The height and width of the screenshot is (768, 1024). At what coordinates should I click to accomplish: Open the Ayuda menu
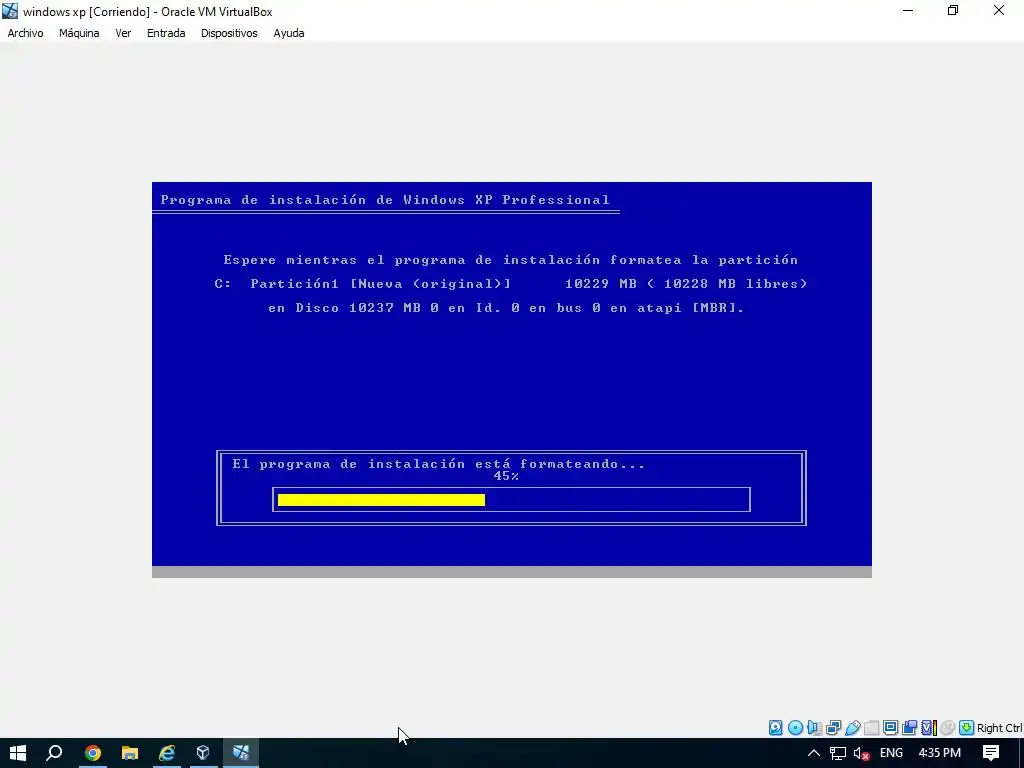(x=289, y=33)
